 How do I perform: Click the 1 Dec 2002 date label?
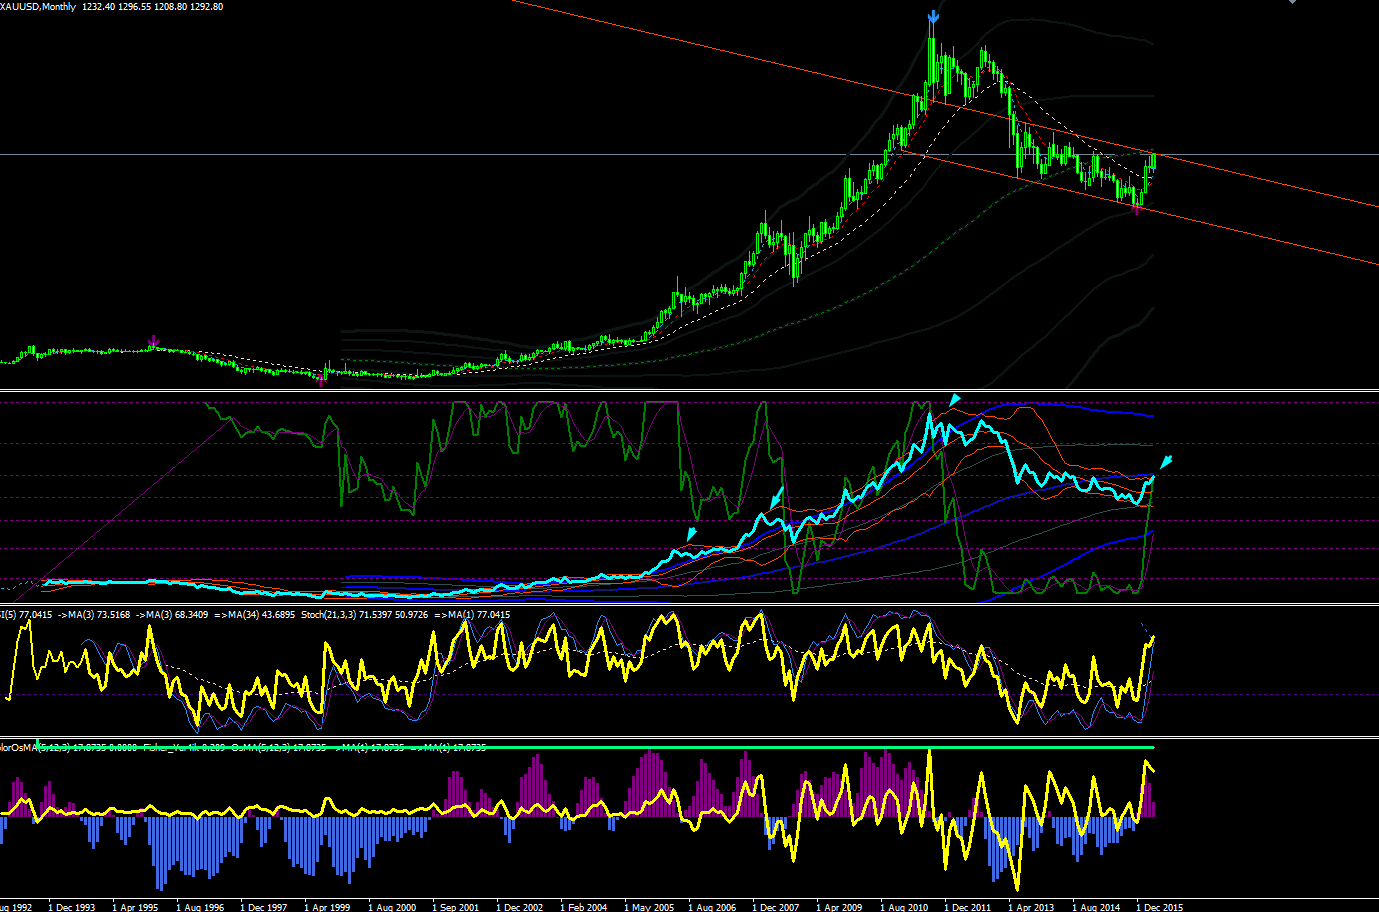click(x=520, y=907)
